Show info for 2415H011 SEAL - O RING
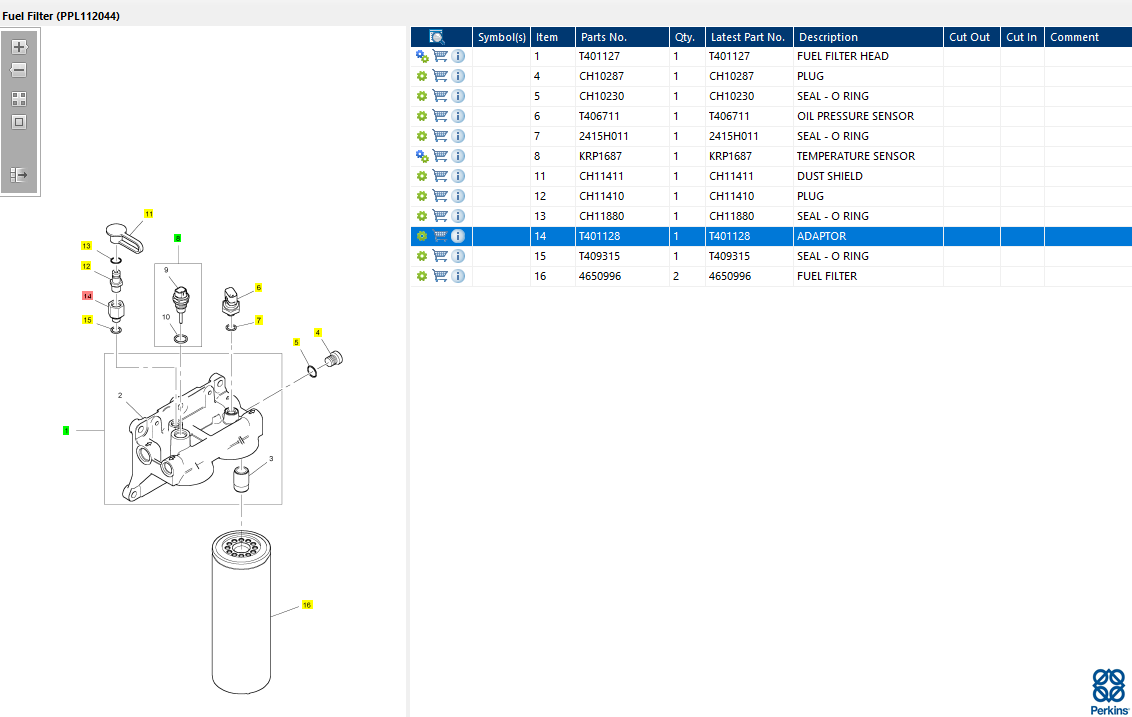 pos(458,136)
